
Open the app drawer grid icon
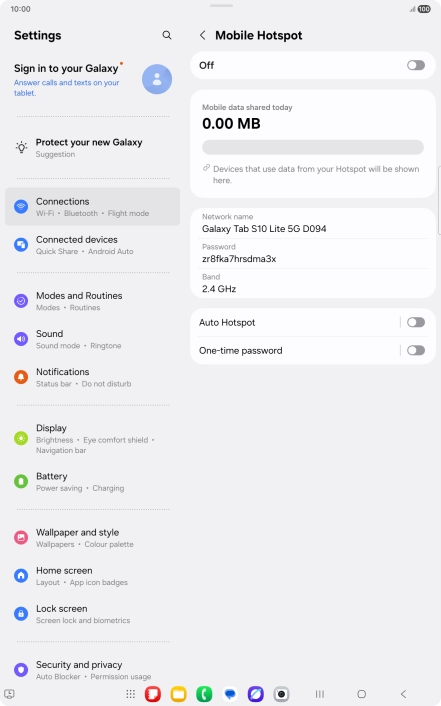pos(131,694)
